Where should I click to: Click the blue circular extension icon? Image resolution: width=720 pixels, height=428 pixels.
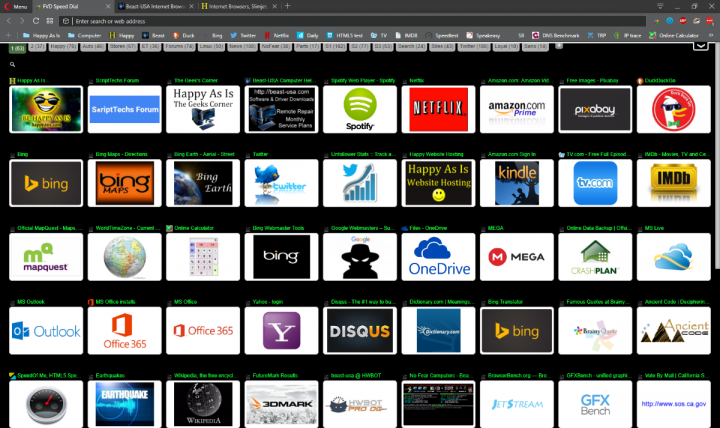pyautogui.click(x=669, y=21)
